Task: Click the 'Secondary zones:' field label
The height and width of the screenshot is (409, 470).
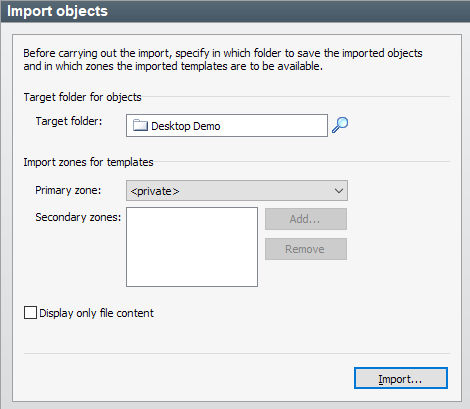Action: point(78,217)
